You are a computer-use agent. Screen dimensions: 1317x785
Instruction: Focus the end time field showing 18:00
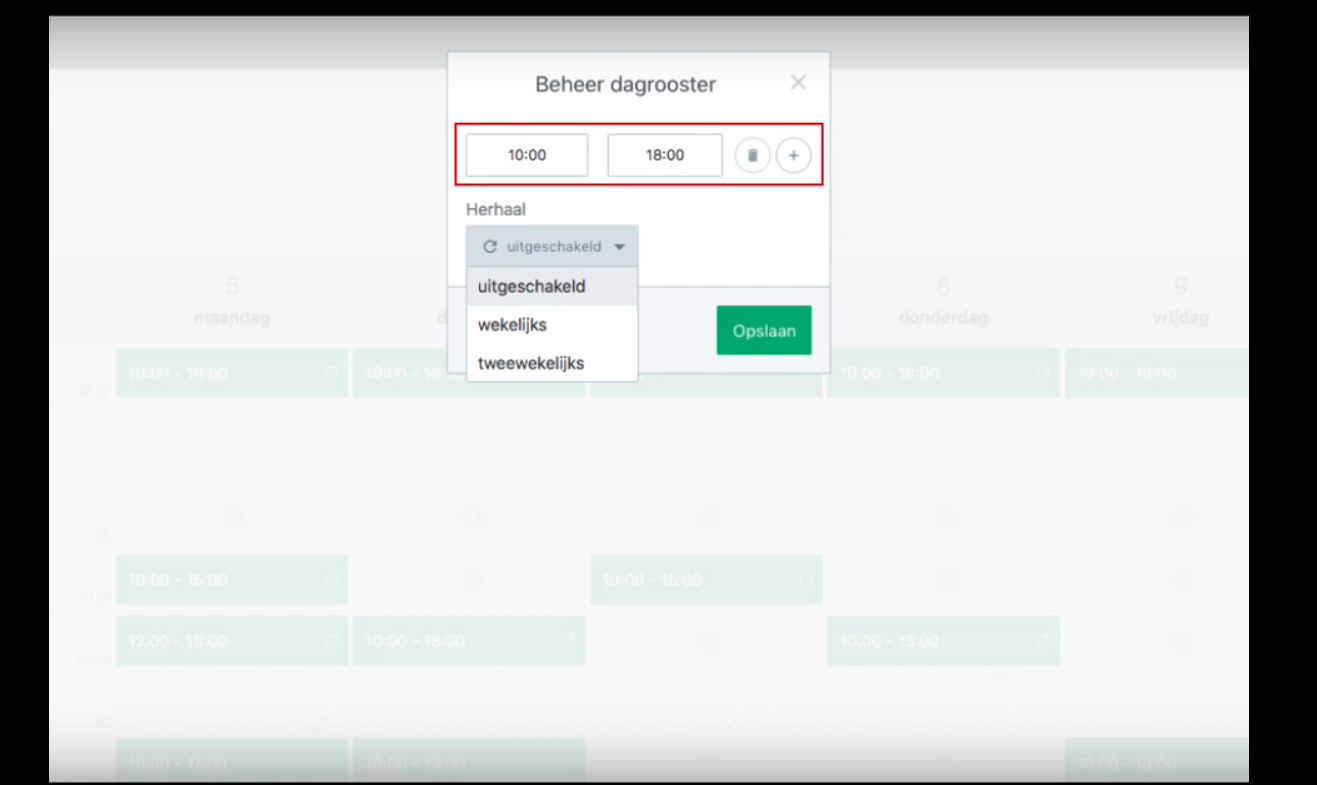point(665,156)
